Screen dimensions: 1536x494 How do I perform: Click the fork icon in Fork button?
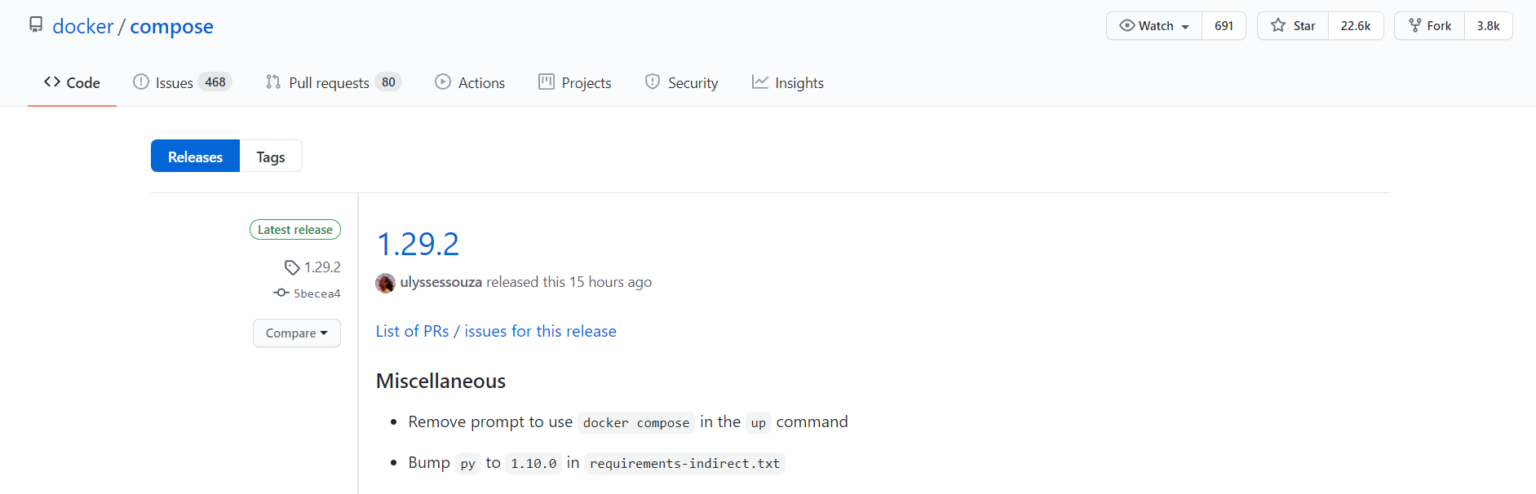pos(1414,26)
